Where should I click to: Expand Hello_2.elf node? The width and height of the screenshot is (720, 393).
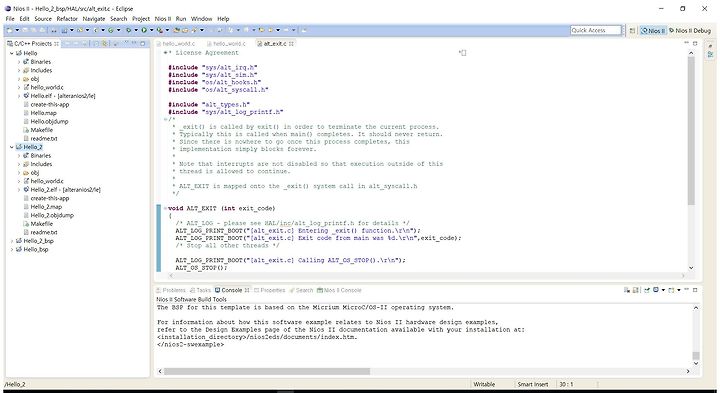[19, 189]
